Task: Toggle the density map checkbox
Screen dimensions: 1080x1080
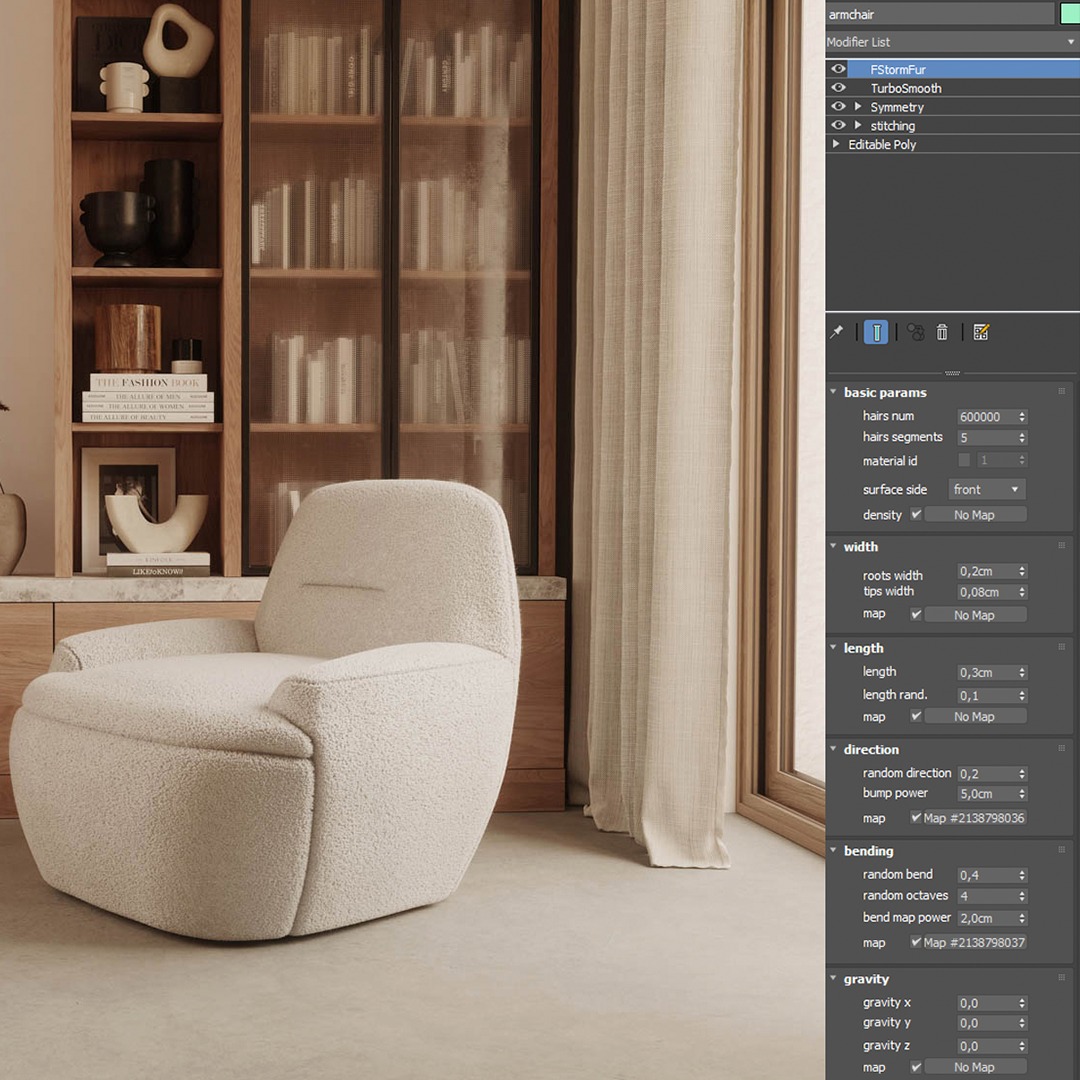Action: point(915,514)
